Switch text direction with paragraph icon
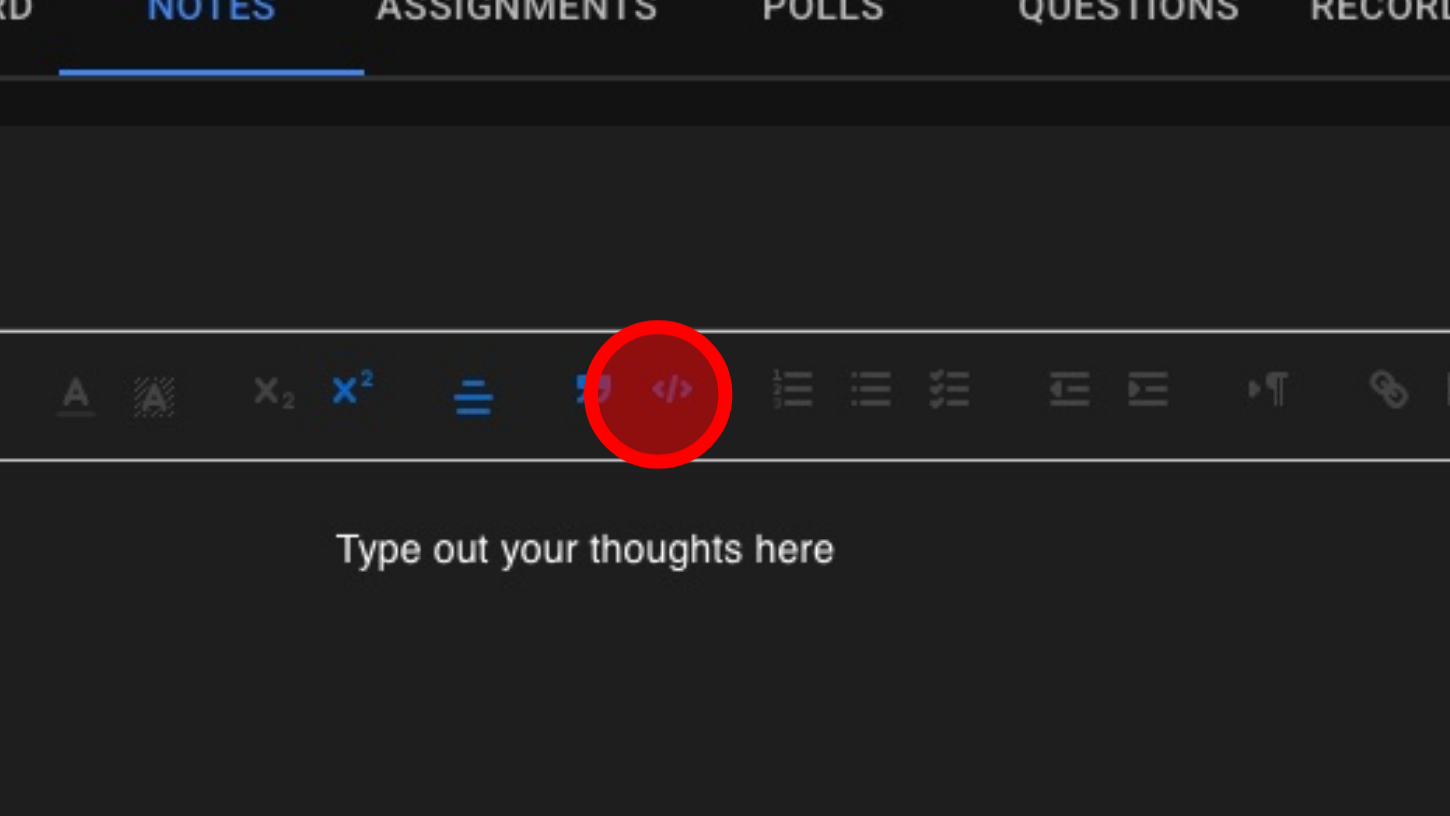The image size is (1450, 816). coord(1268,388)
